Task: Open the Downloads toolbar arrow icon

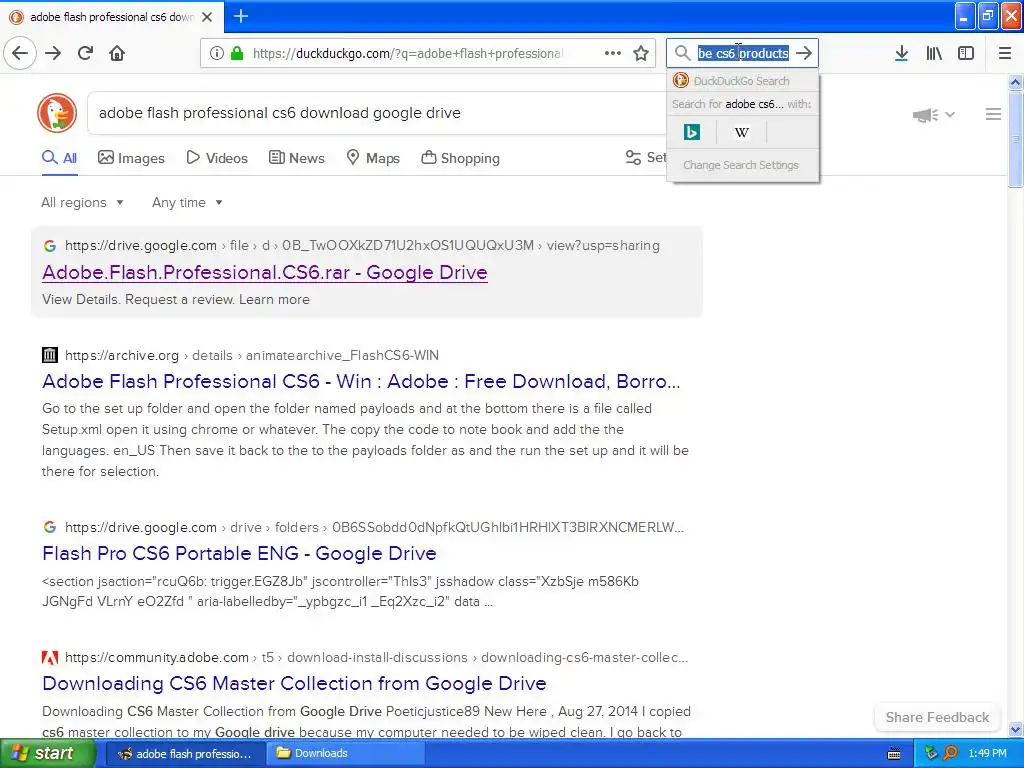Action: [x=901, y=53]
